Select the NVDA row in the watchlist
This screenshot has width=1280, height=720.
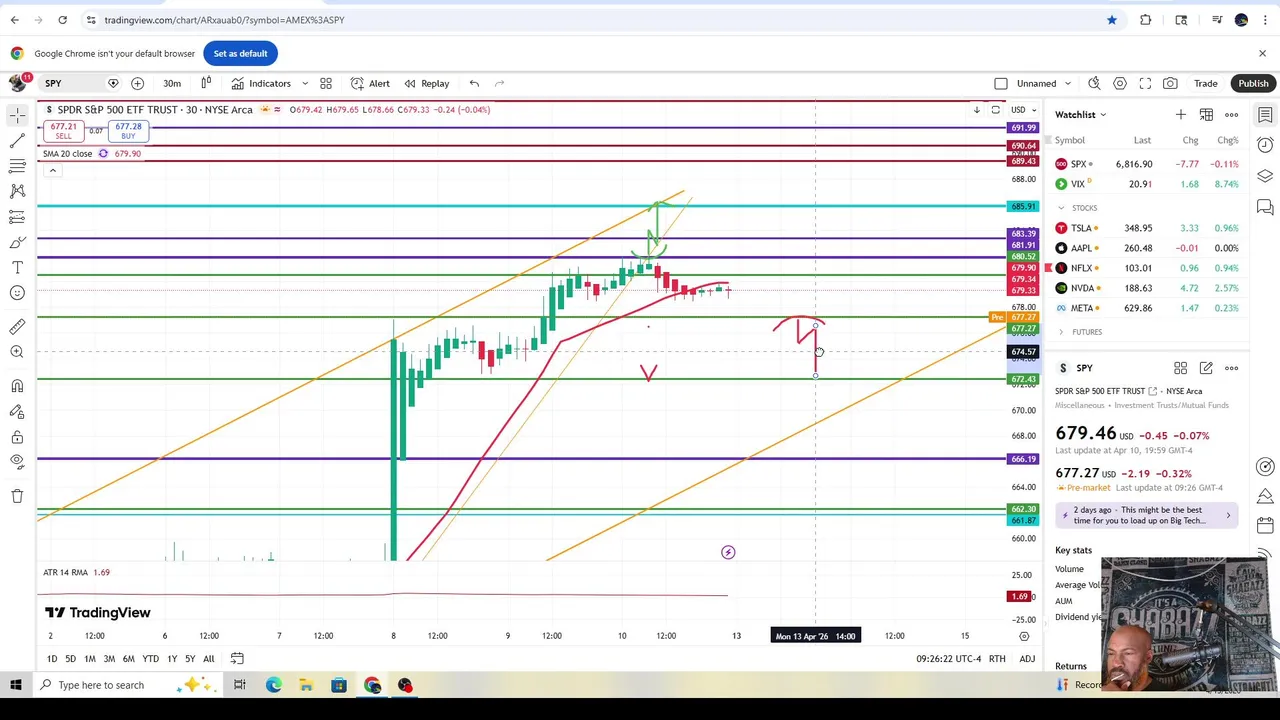[x=1147, y=288]
